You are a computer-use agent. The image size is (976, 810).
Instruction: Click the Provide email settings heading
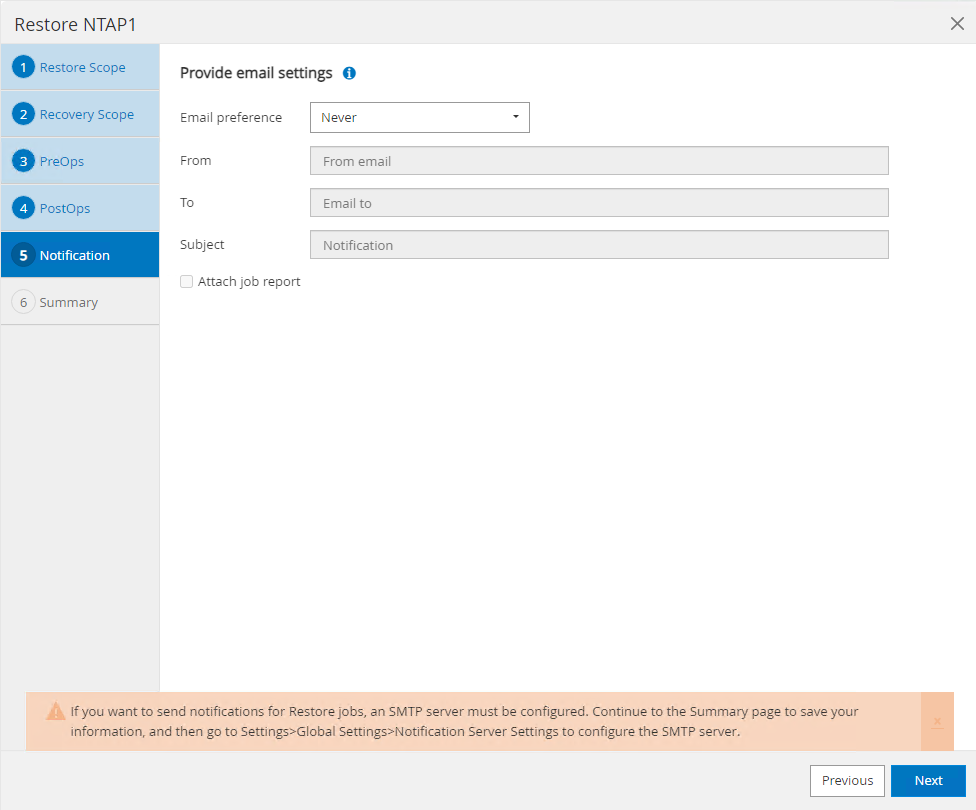[x=256, y=73]
